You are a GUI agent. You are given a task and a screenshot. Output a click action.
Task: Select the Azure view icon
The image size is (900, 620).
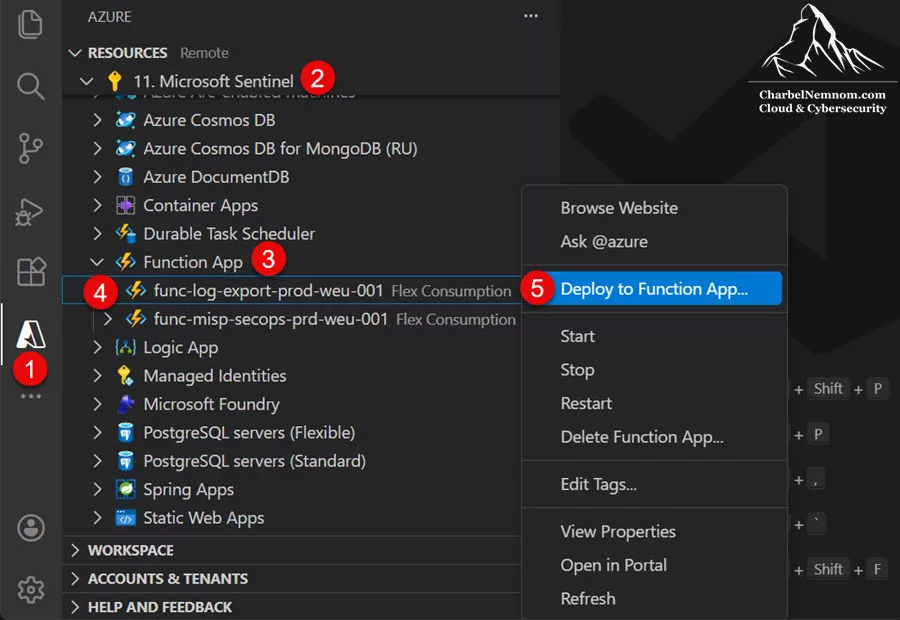click(x=31, y=335)
